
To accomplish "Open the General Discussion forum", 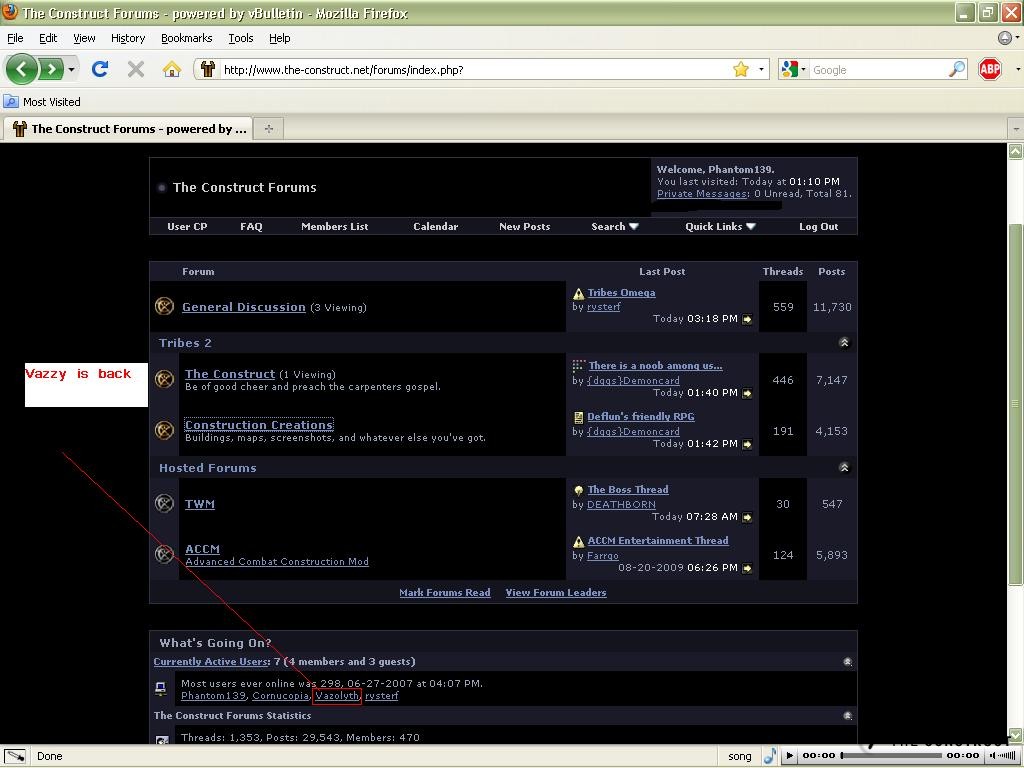I will point(244,307).
